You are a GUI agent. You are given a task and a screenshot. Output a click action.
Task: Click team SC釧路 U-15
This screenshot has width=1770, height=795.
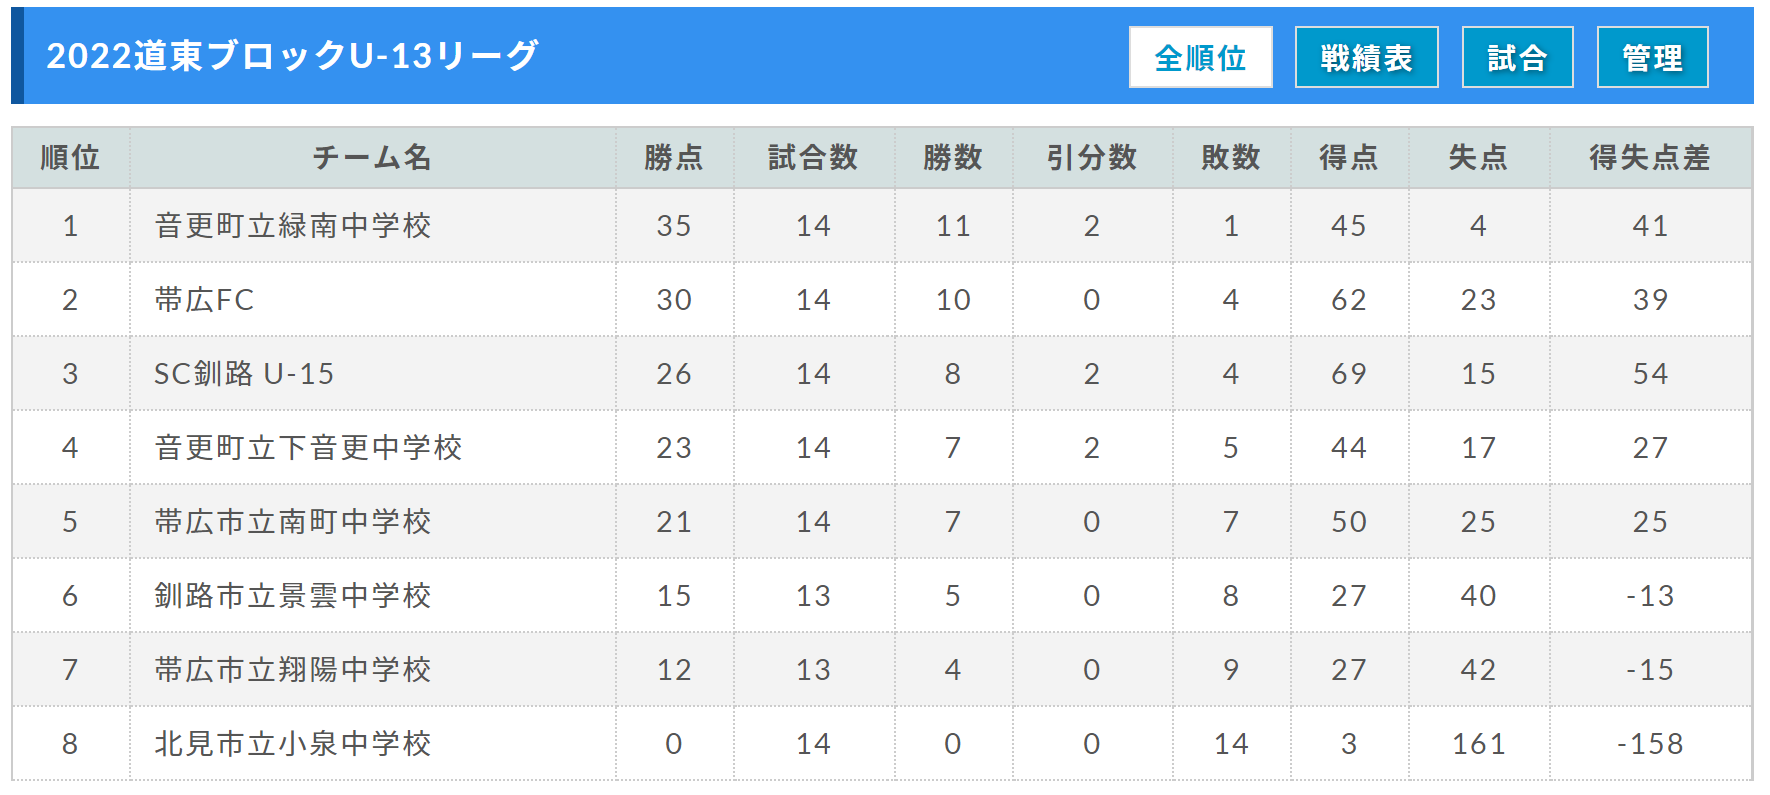coord(244,374)
